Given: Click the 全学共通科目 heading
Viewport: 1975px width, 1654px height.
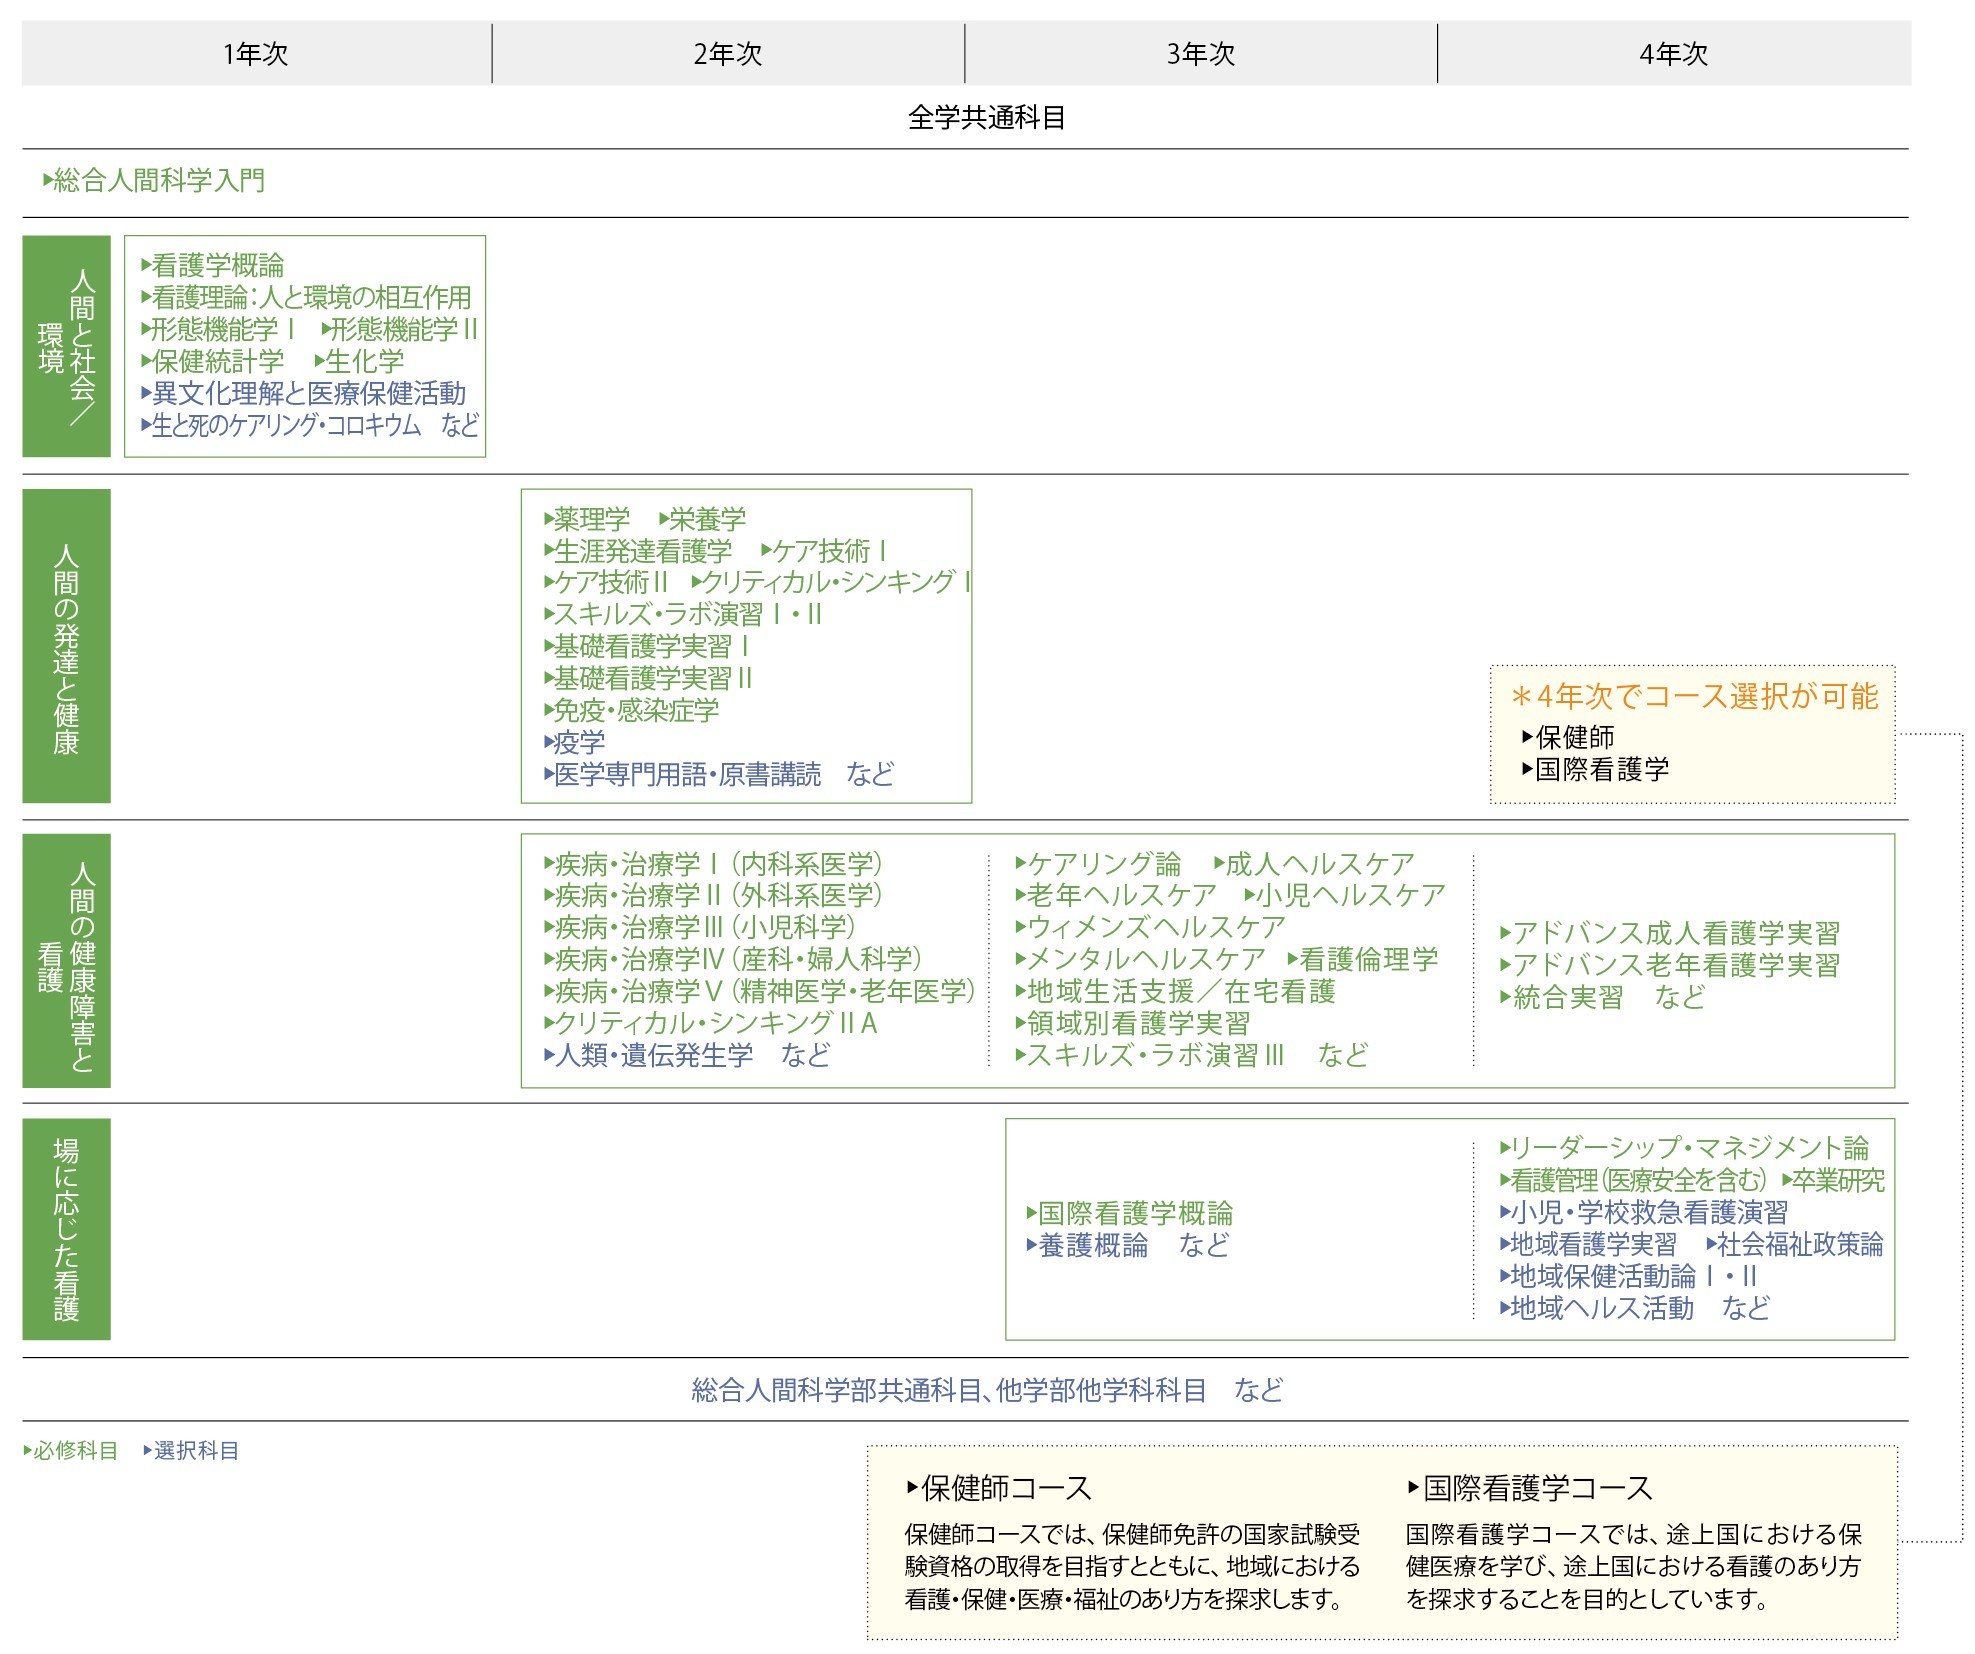Looking at the screenshot, I should coord(986,118).
